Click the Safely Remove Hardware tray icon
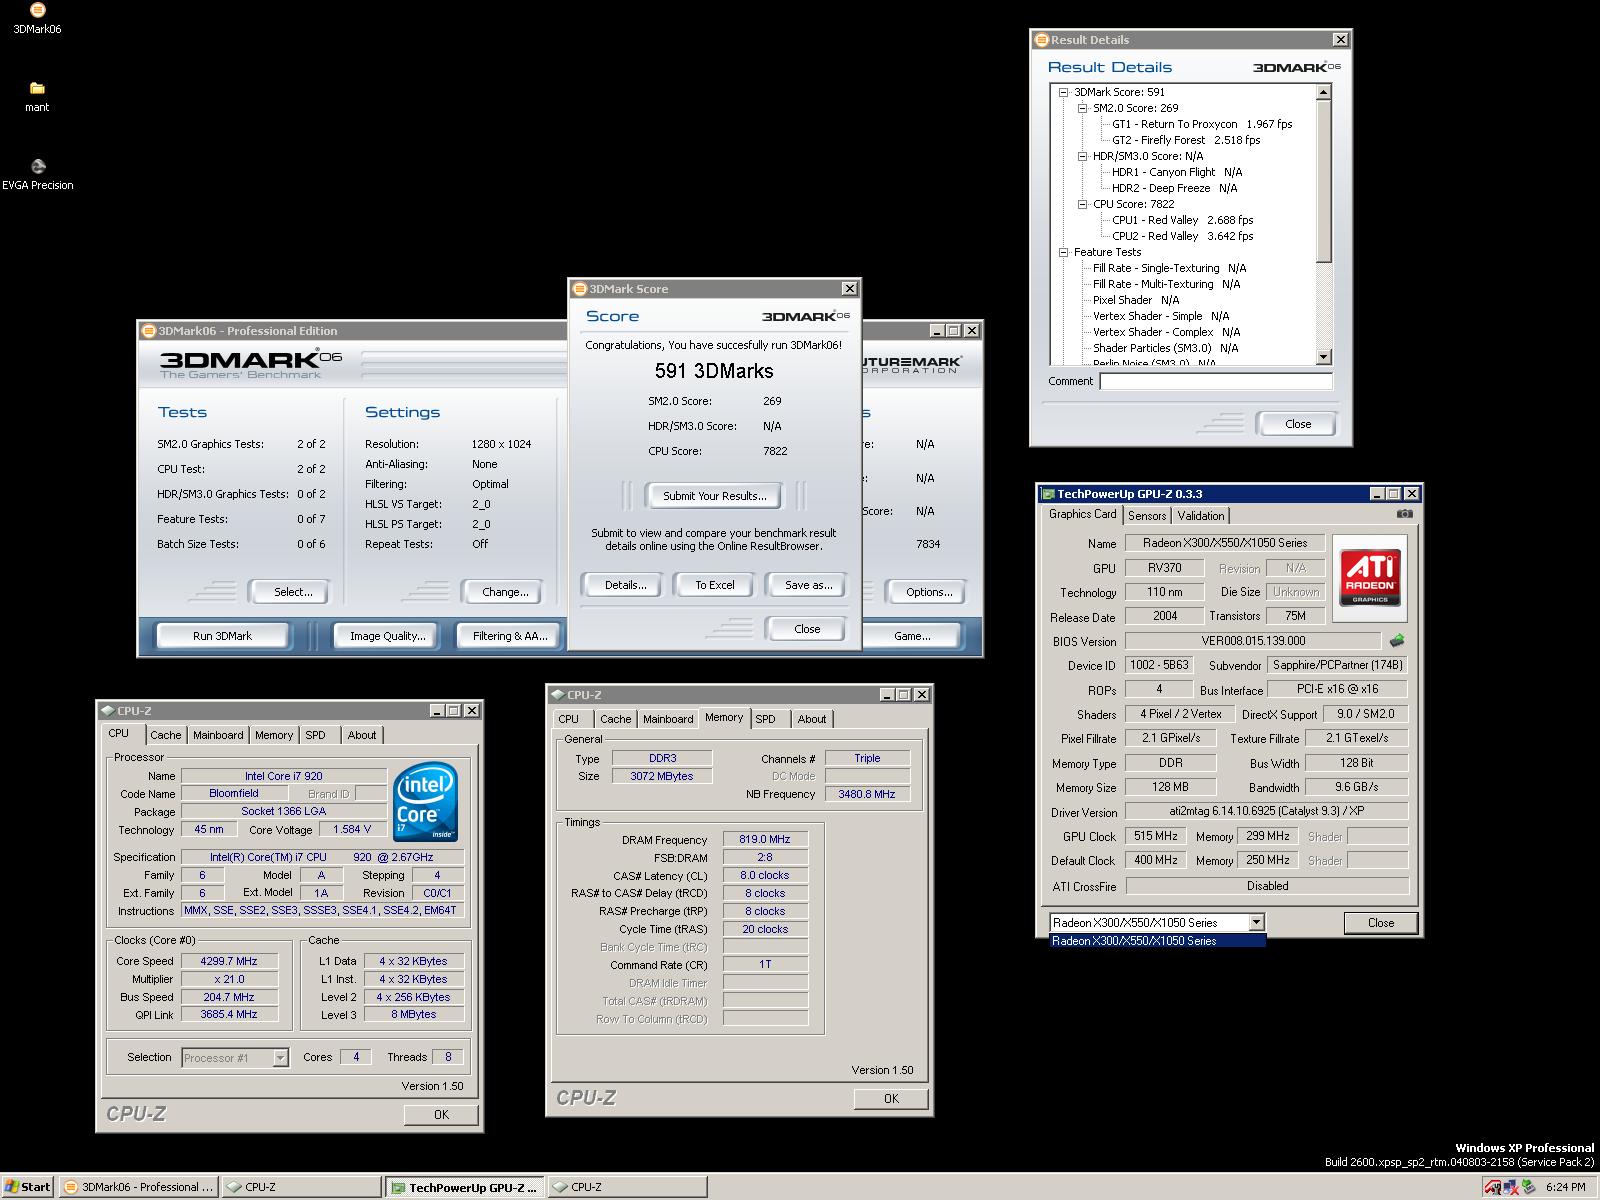The image size is (1600, 1200). tap(1528, 1187)
